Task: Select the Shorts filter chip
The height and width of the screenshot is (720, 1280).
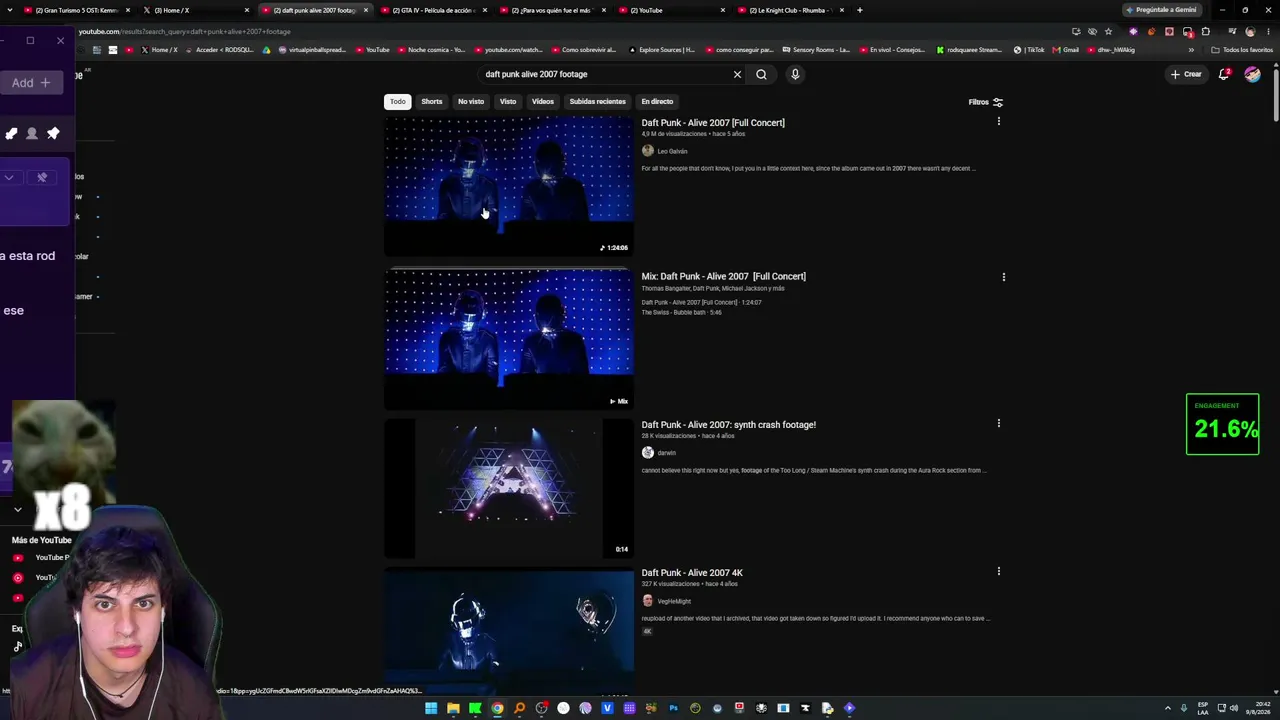Action: pos(432,101)
